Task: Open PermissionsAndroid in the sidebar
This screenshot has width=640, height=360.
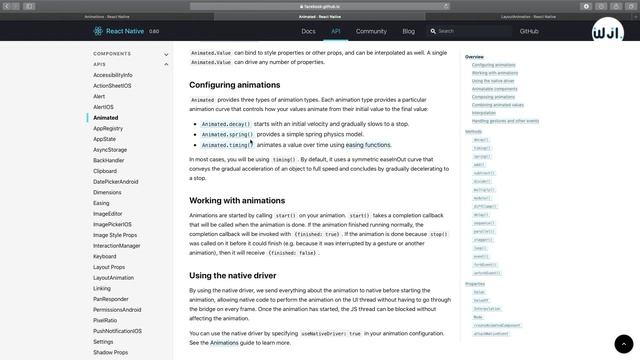Action: (x=117, y=310)
